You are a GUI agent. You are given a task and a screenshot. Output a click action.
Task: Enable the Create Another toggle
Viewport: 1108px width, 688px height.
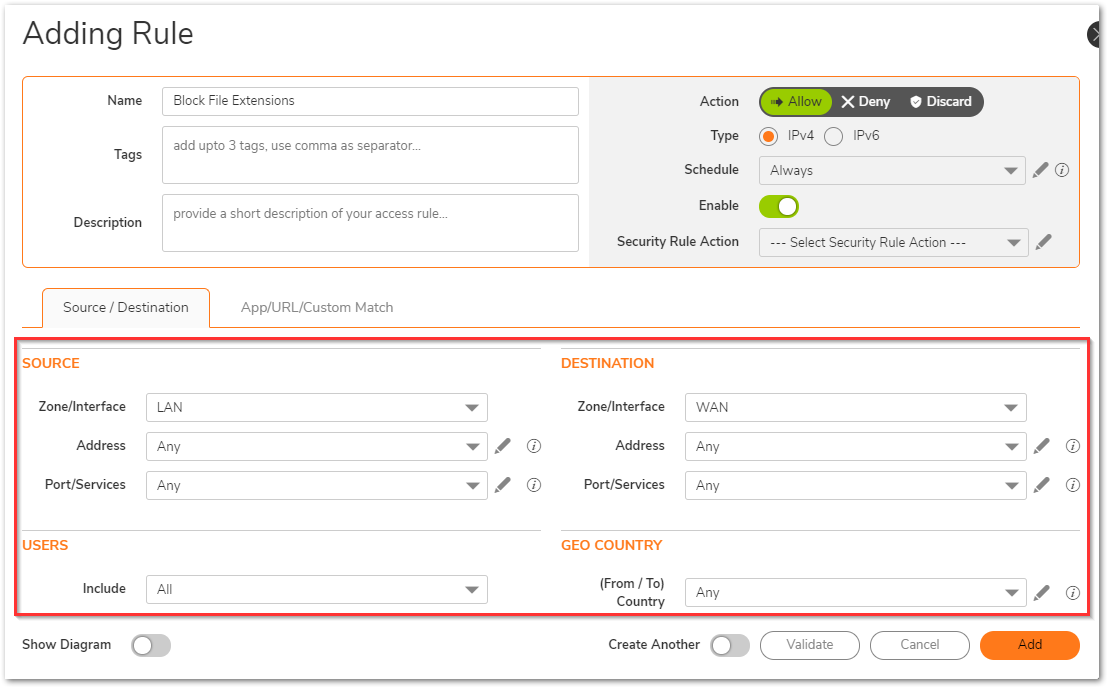click(x=730, y=646)
